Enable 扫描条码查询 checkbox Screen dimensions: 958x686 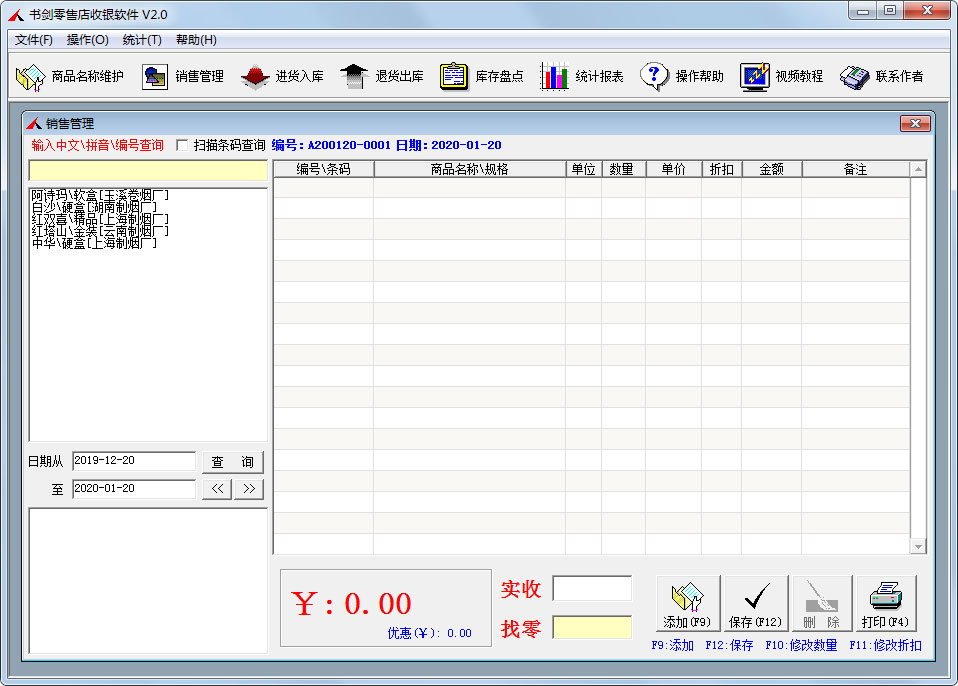(x=182, y=145)
